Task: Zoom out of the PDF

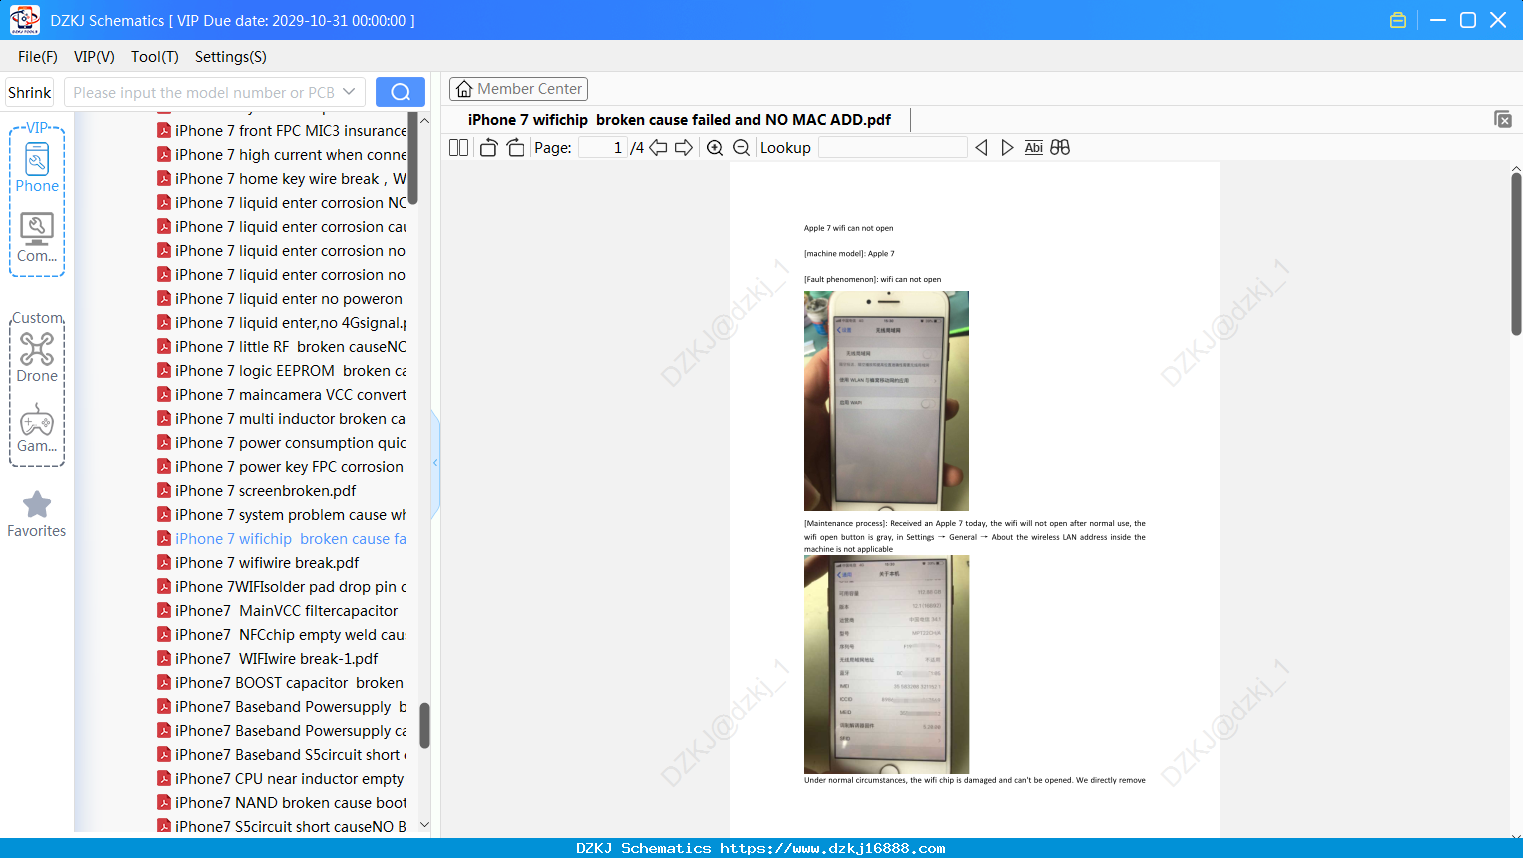Action: 741,148
